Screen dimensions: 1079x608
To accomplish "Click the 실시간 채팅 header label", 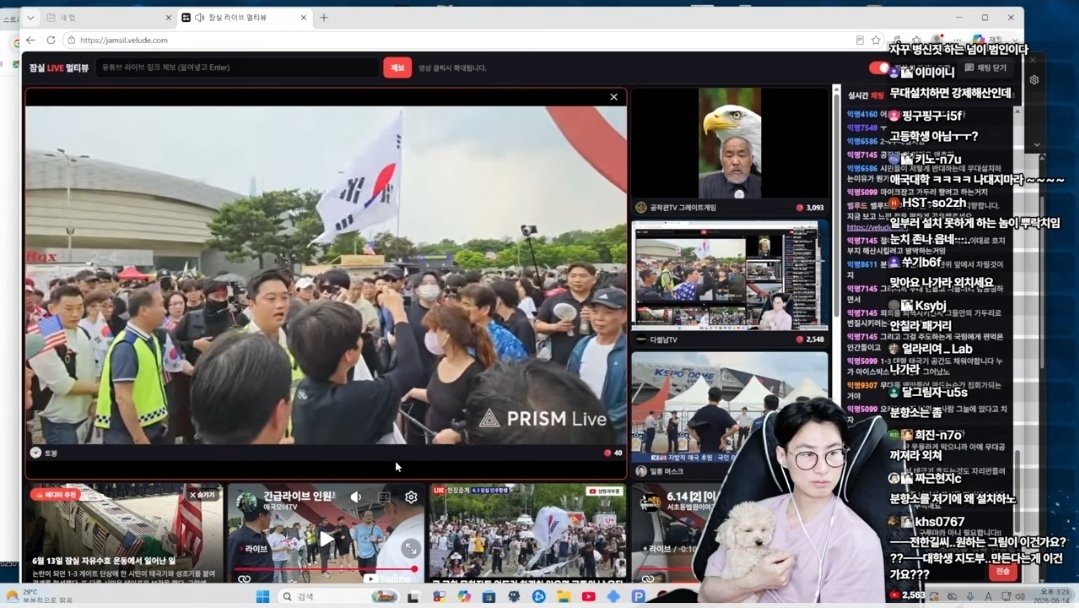I will [866, 96].
